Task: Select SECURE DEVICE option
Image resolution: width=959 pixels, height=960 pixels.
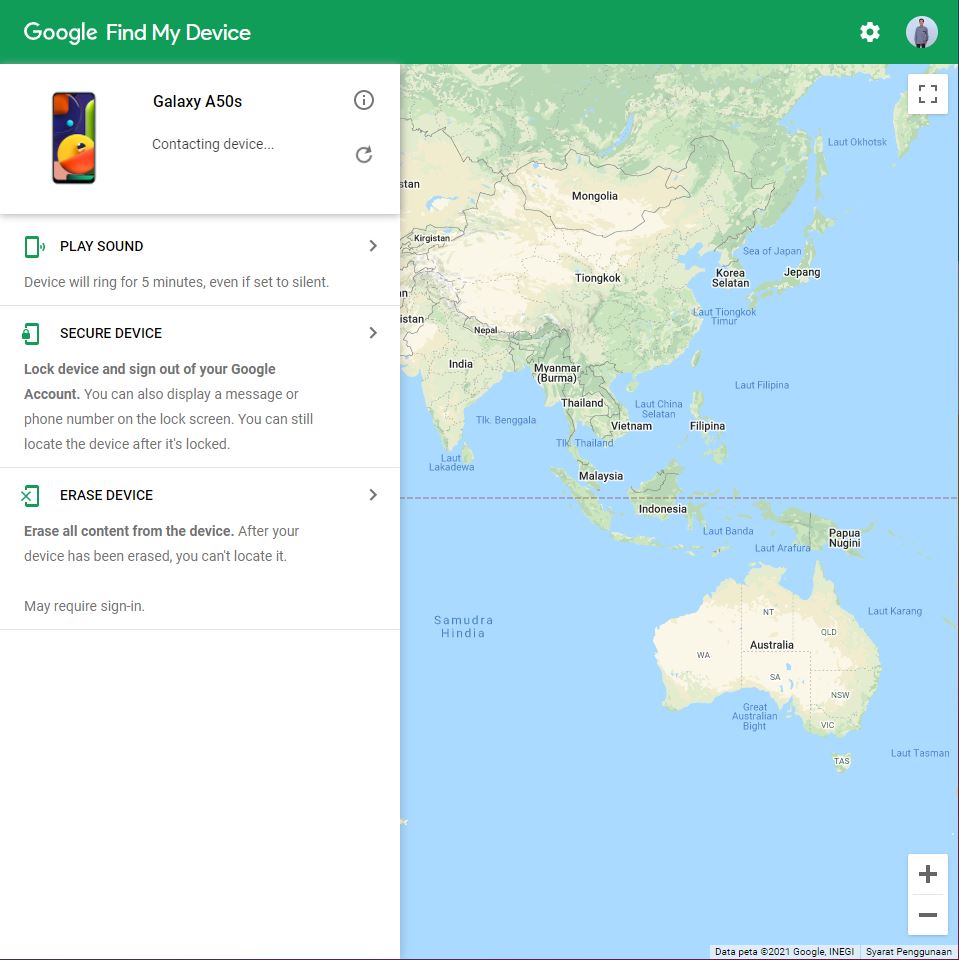Action: [x=111, y=333]
